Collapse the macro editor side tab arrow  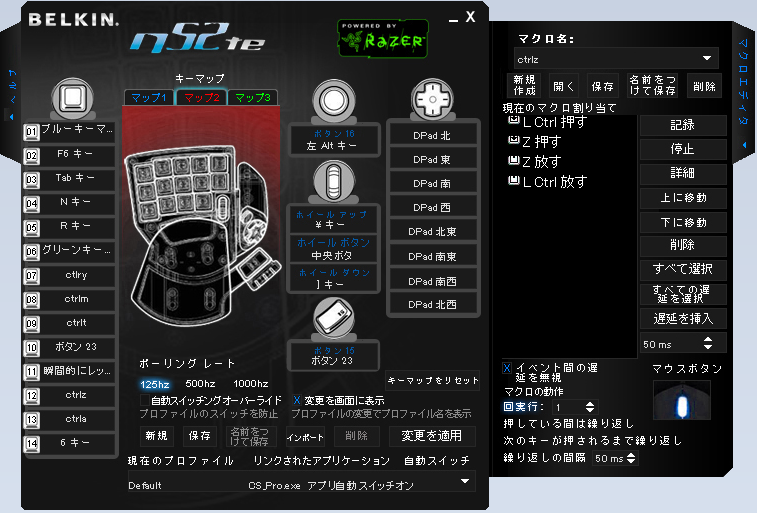744,145
